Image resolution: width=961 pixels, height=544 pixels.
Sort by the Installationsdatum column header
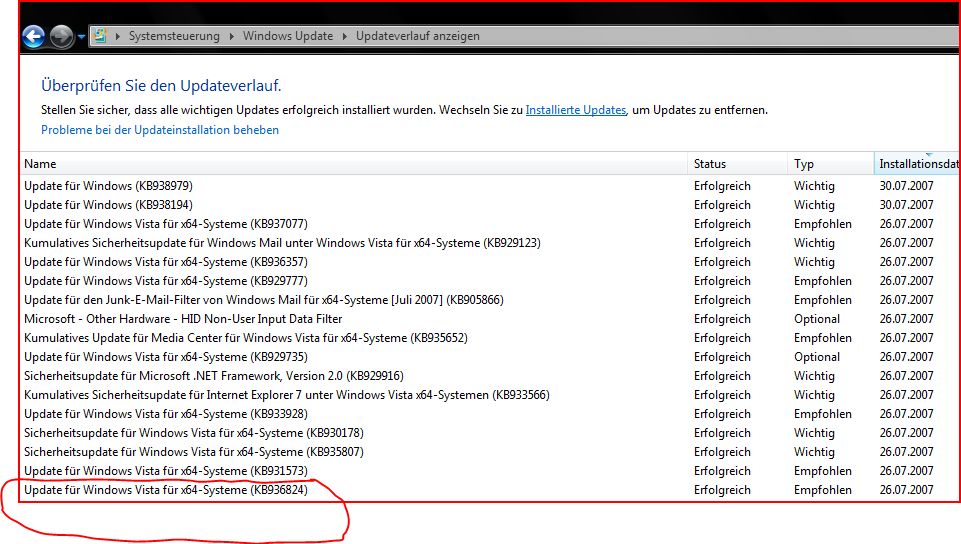(917, 164)
